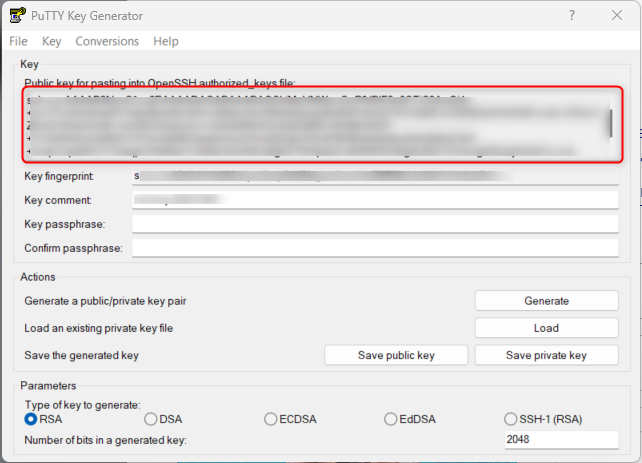Image resolution: width=642 pixels, height=463 pixels.
Task: Click 'Number of bits in a generated key:' label
Action: tap(106, 440)
